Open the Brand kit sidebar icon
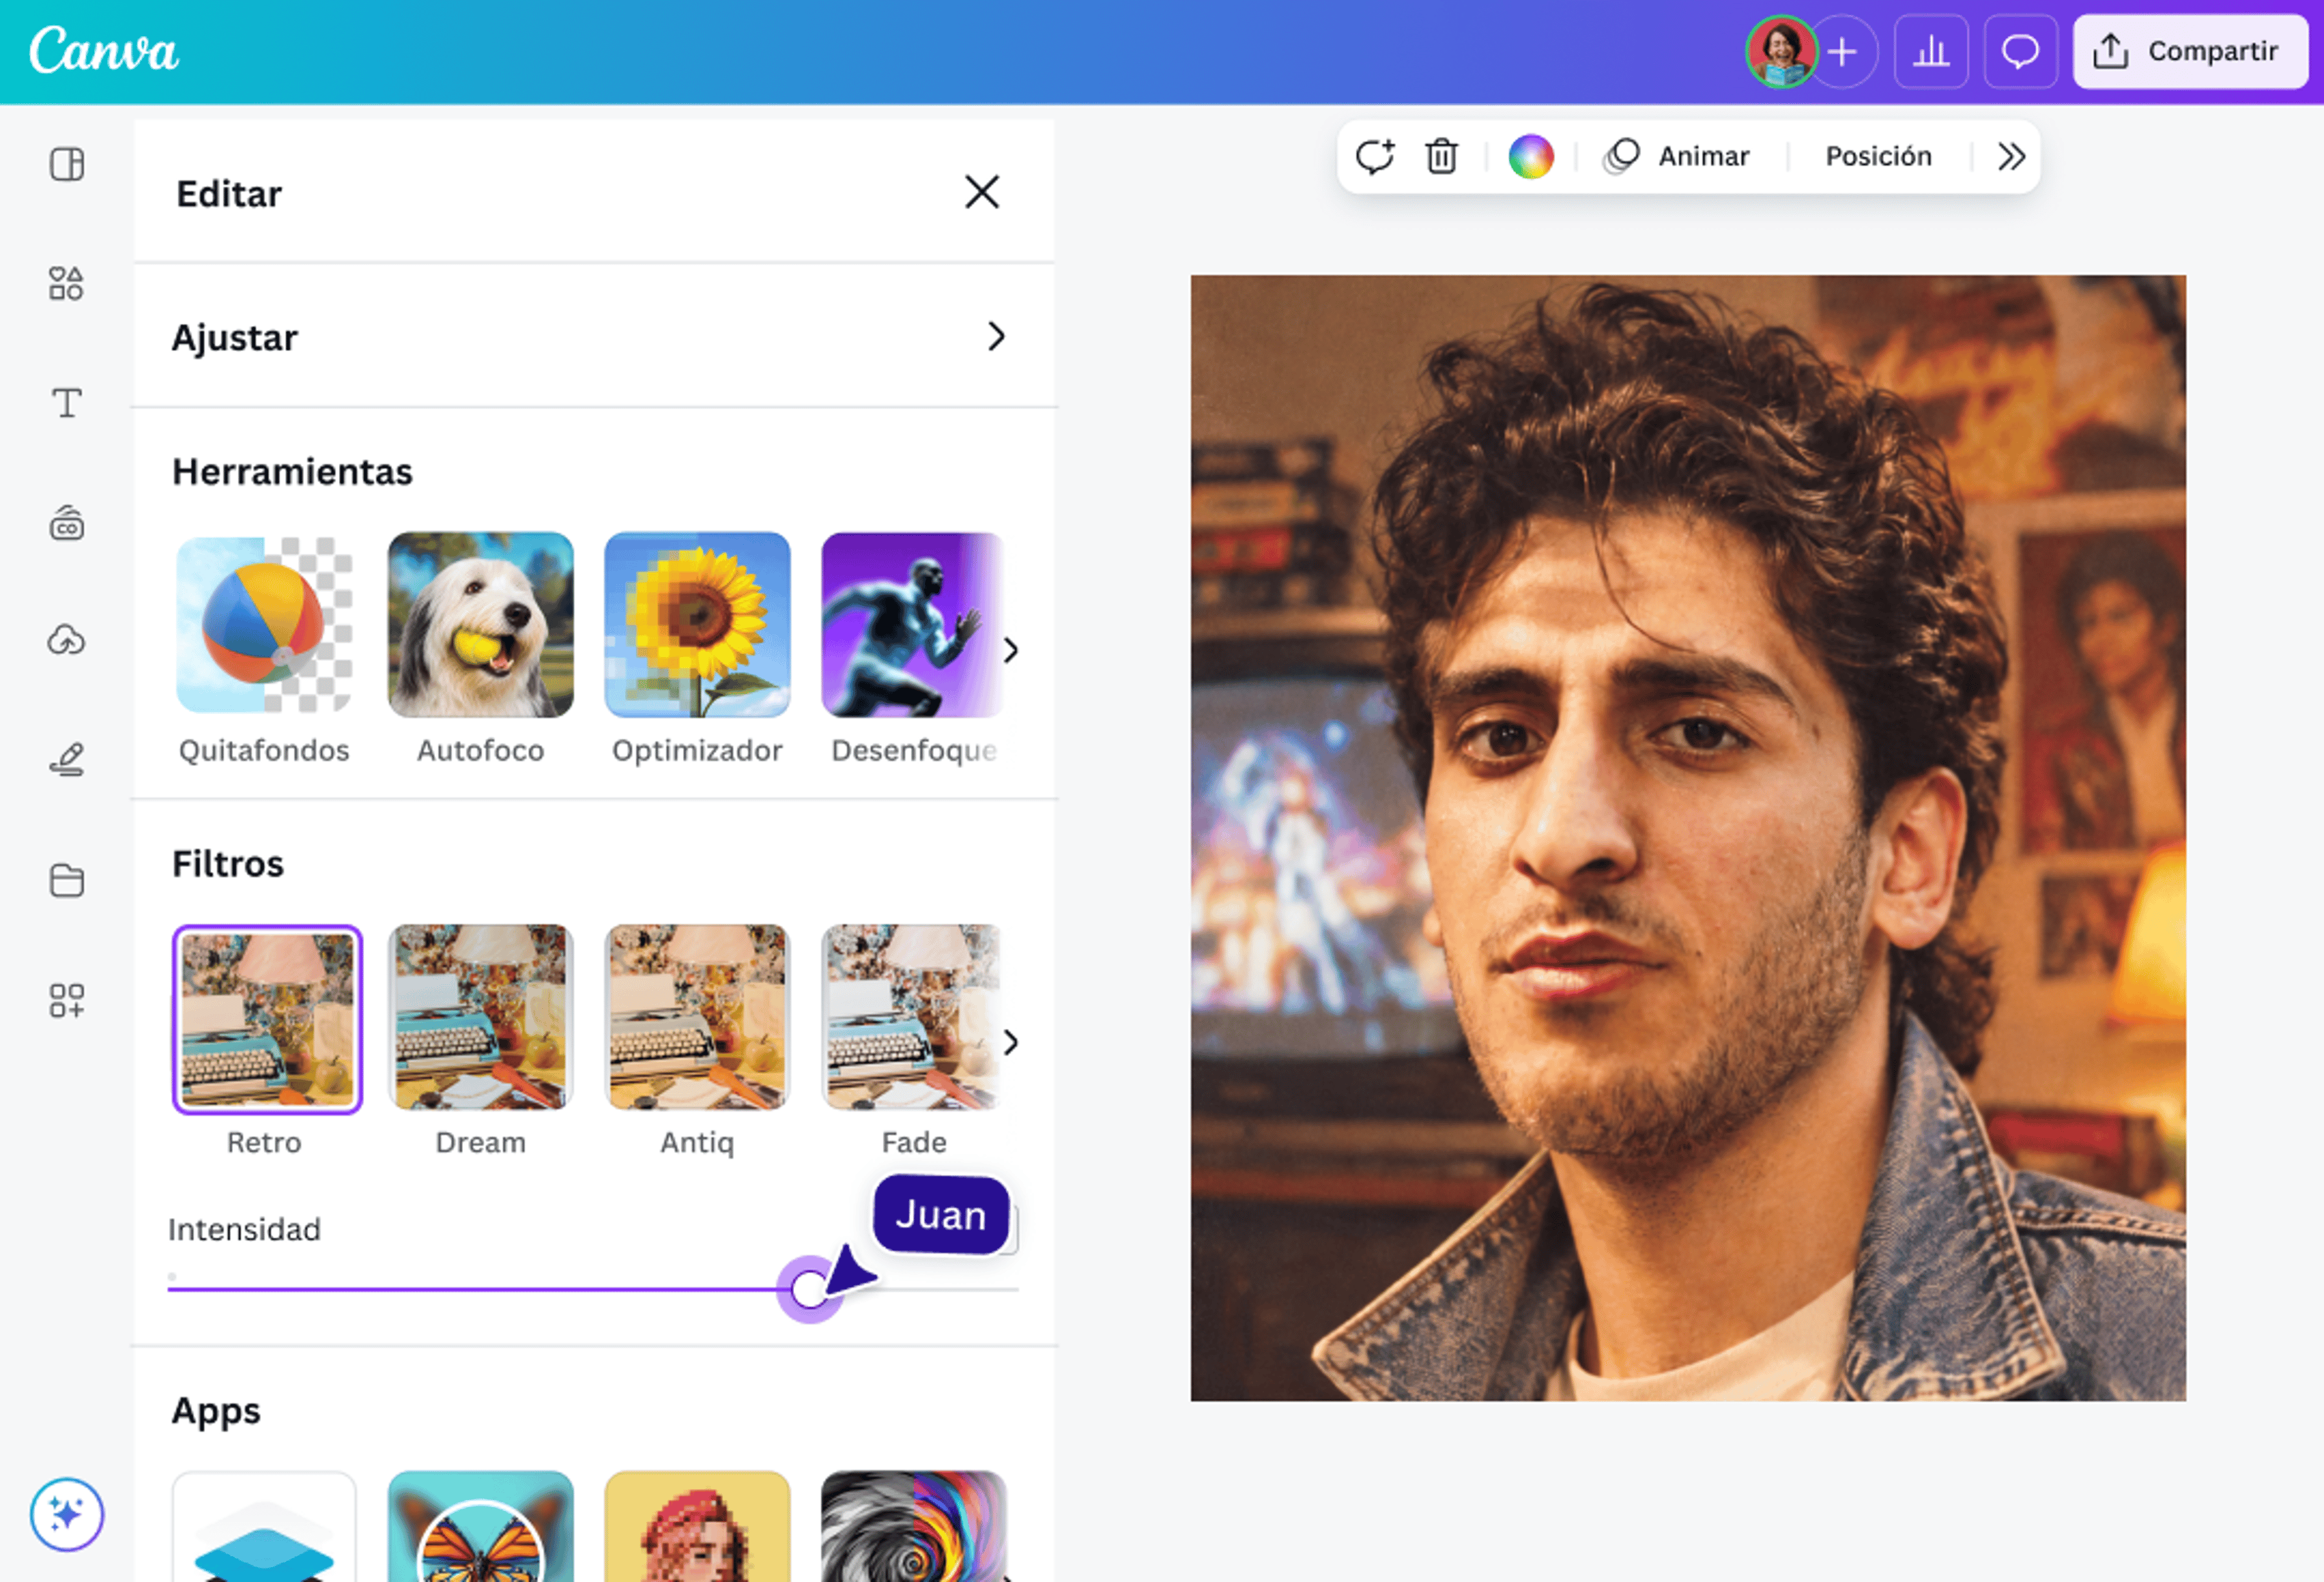Screen dimensions: 2324x1582 coord(67,523)
